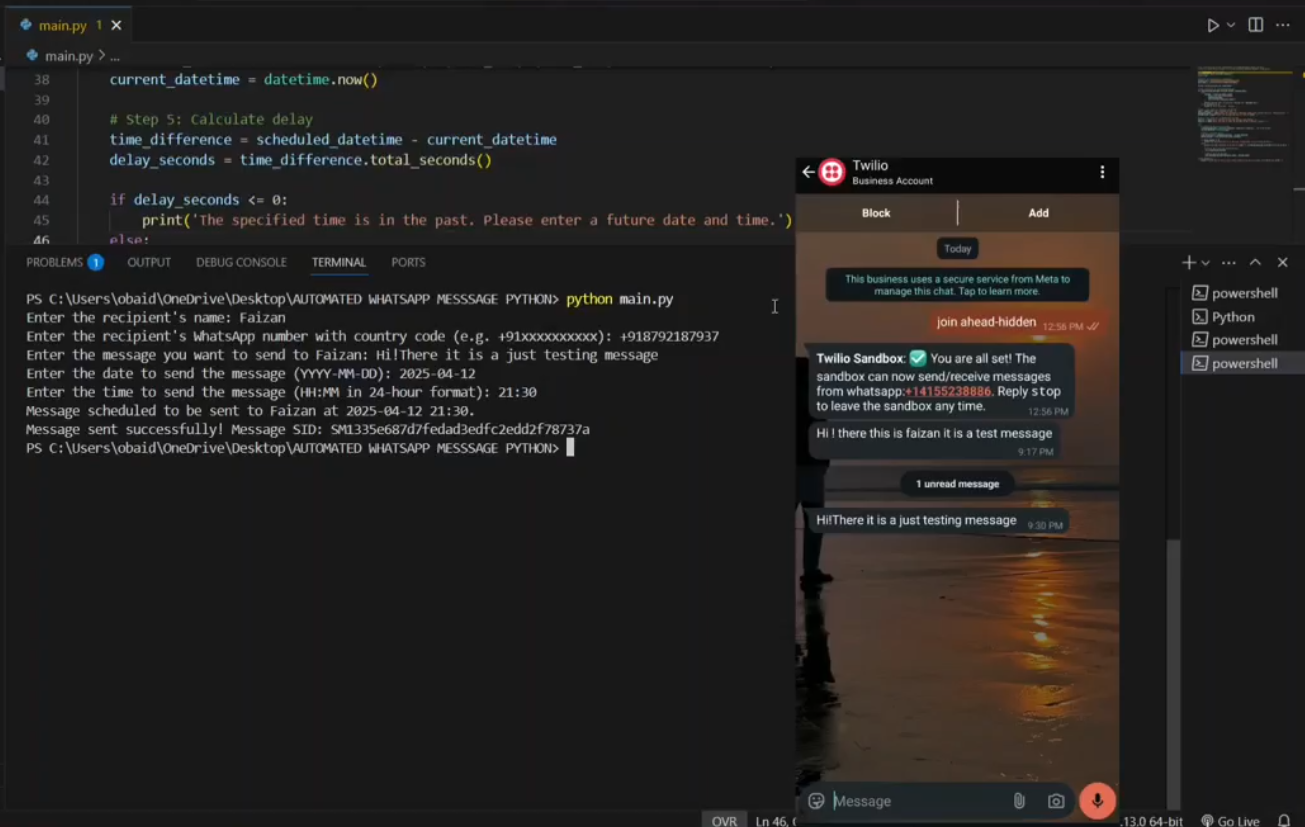Open the launch profile dropdown beside plus
The height and width of the screenshot is (827, 1305).
pyautogui.click(x=1206, y=263)
